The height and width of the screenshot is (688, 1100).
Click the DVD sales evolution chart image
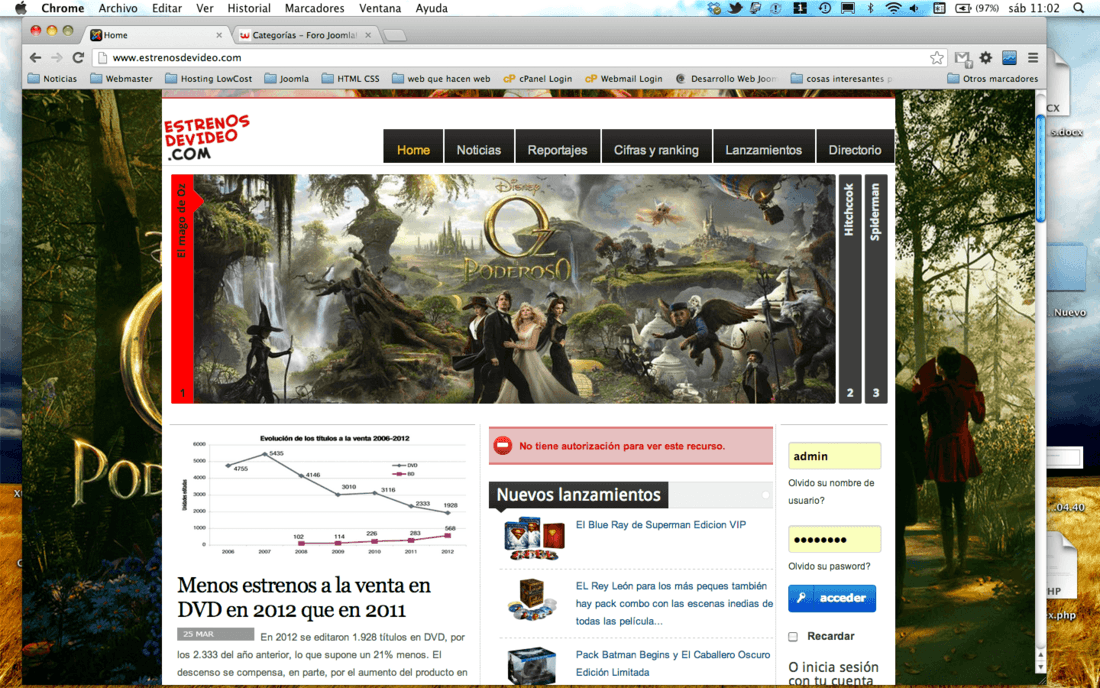click(x=323, y=495)
